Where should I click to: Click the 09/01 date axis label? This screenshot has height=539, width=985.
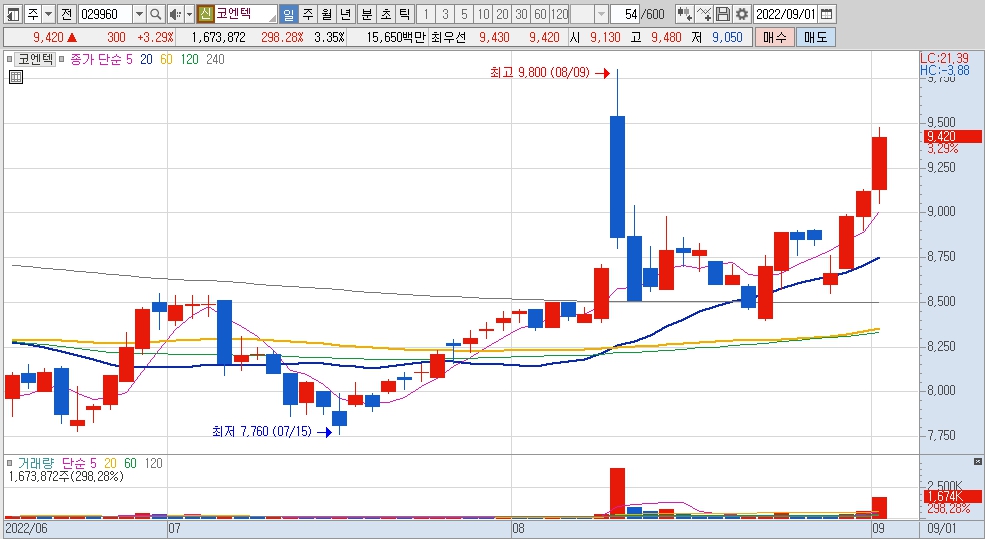click(x=941, y=528)
